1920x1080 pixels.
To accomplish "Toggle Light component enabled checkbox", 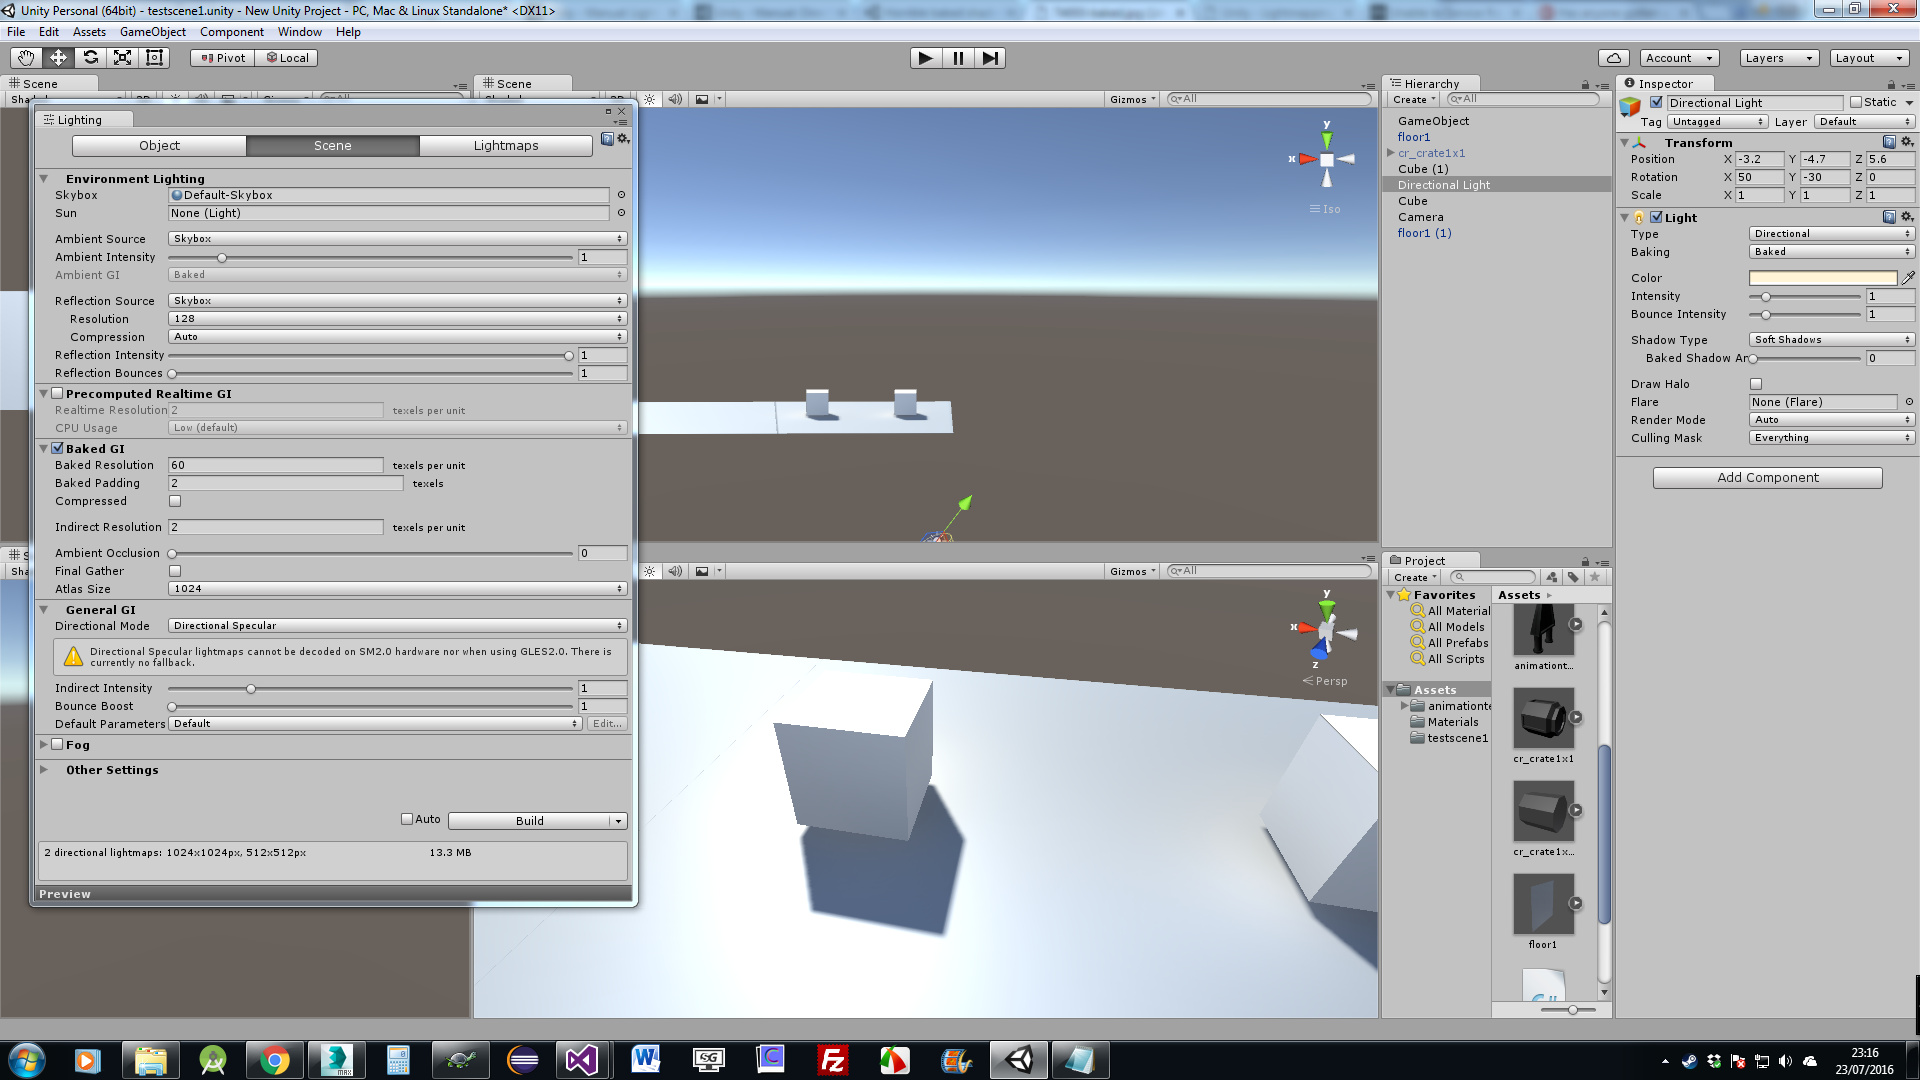I will [1657, 217].
